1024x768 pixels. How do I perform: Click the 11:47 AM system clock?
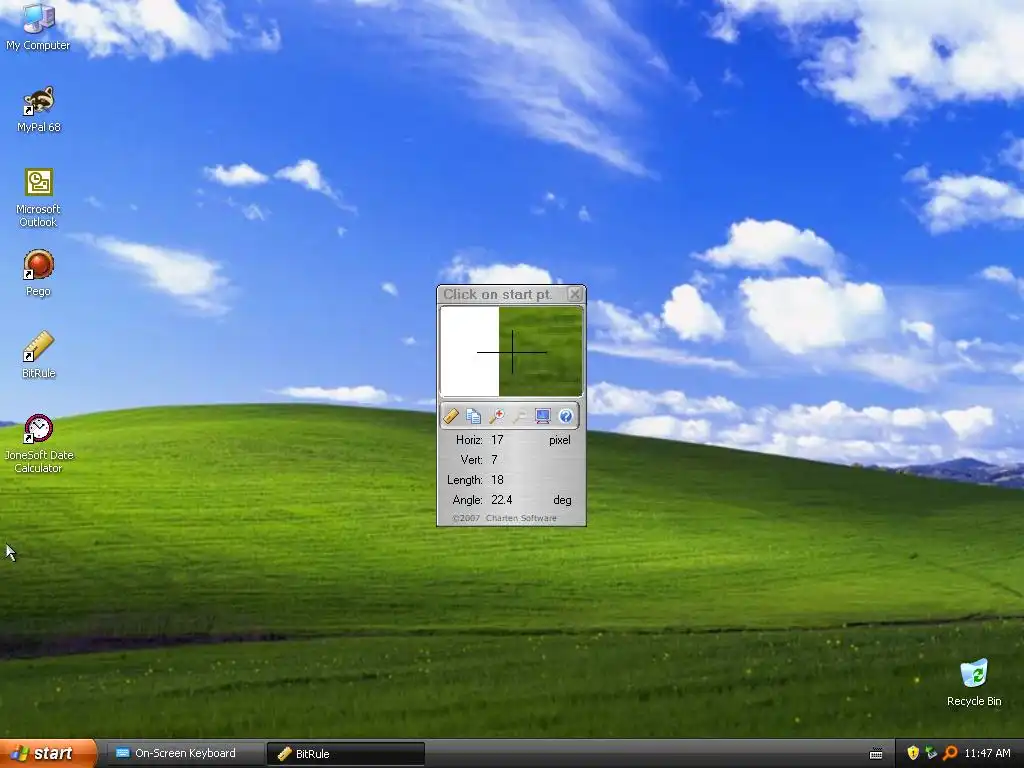click(x=987, y=754)
